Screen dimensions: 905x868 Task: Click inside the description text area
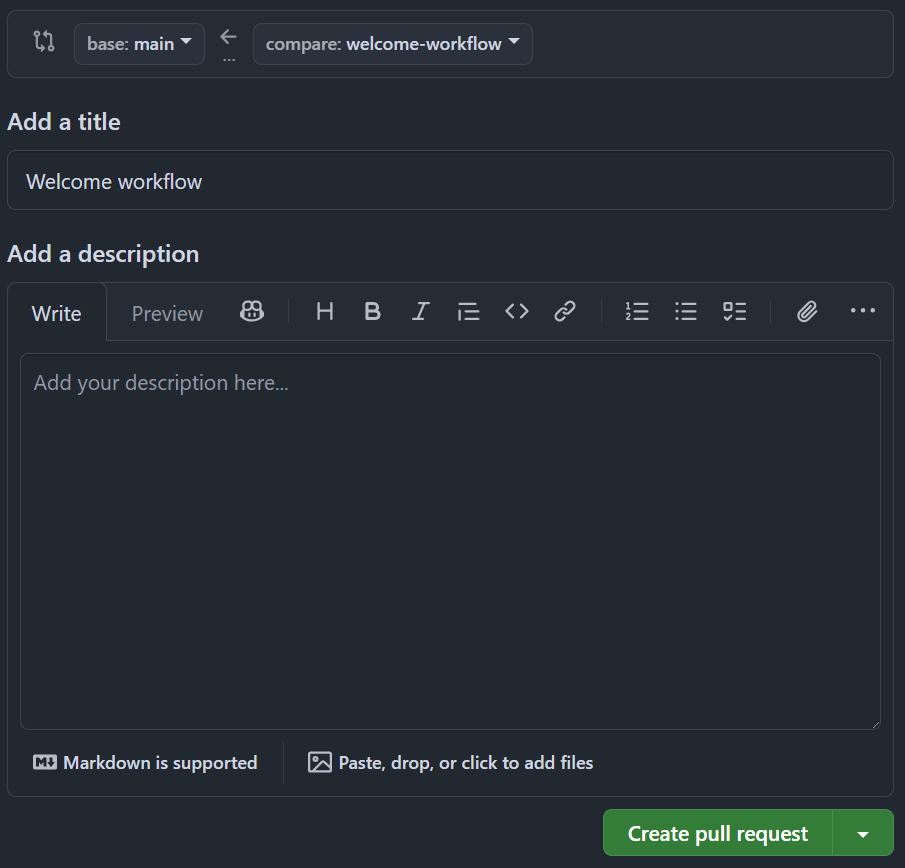click(x=450, y=540)
